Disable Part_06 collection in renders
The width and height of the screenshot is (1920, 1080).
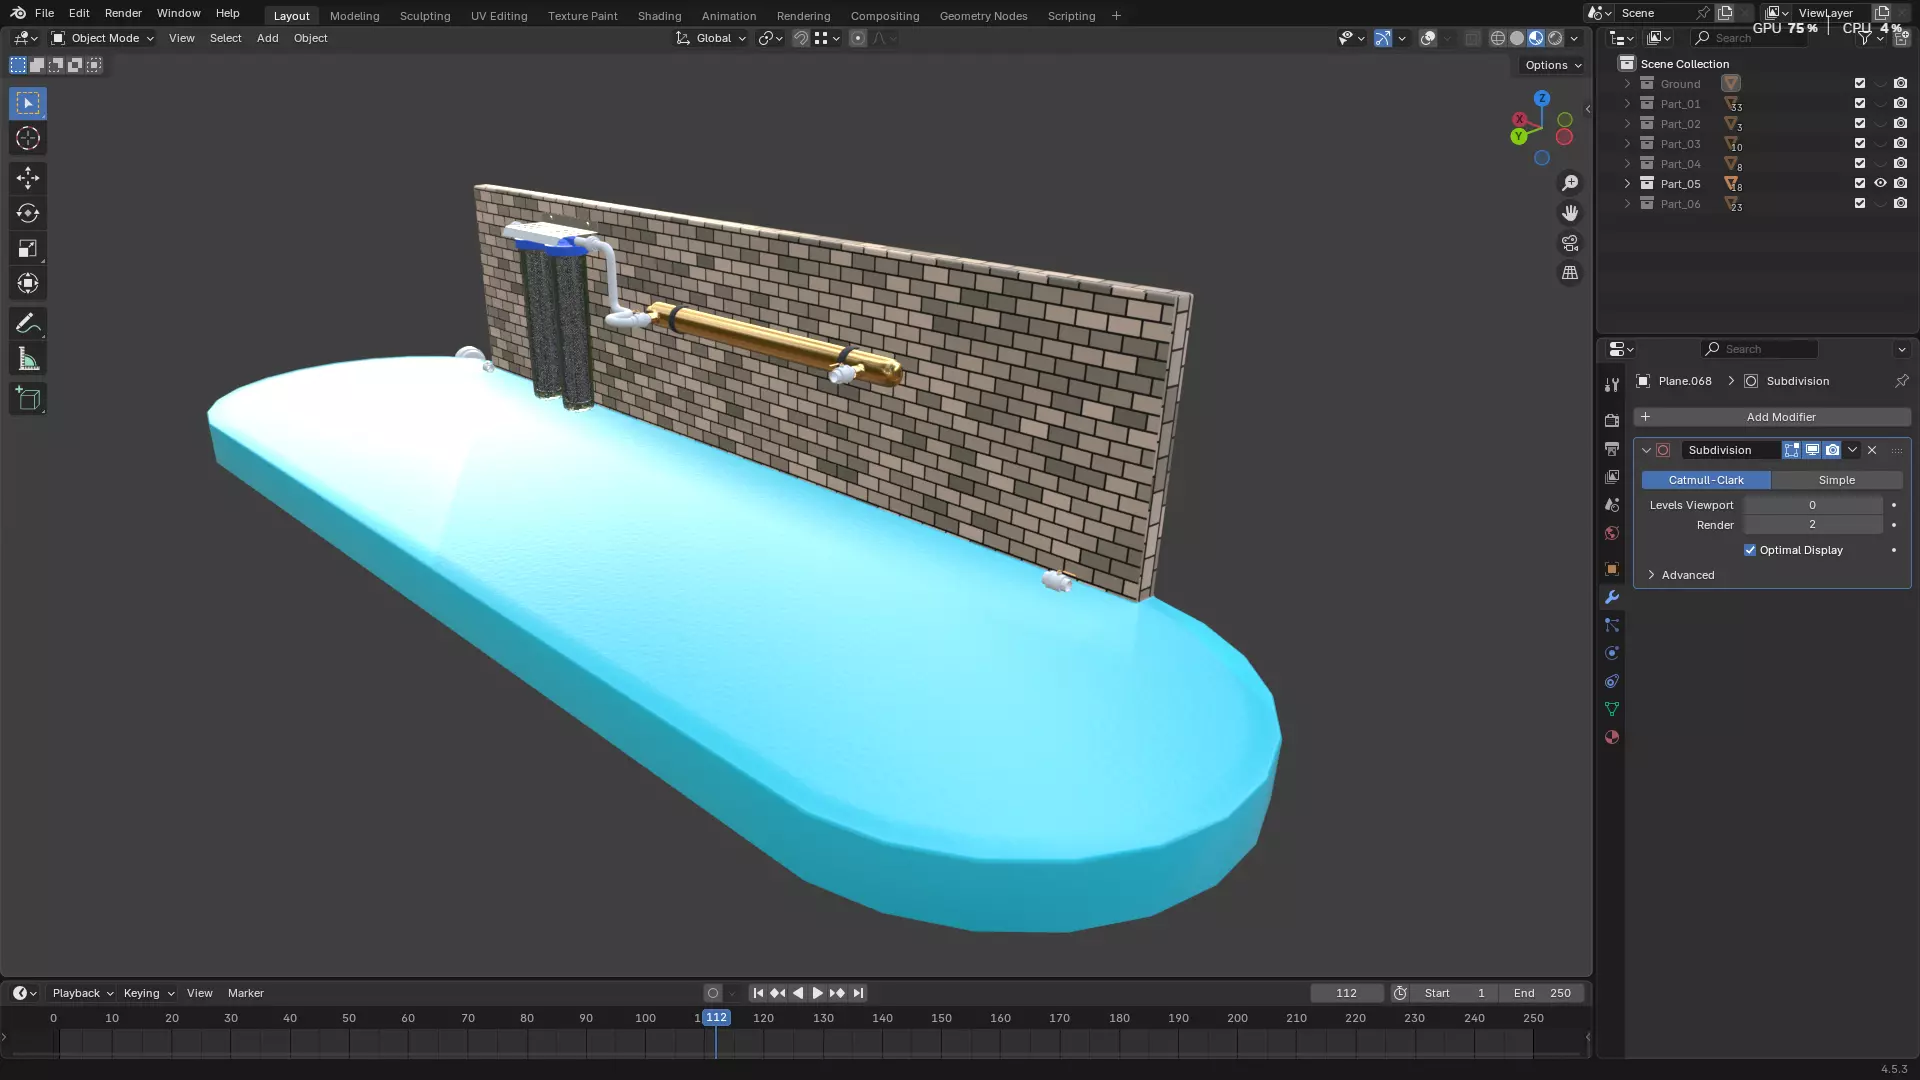pos(1901,204)
